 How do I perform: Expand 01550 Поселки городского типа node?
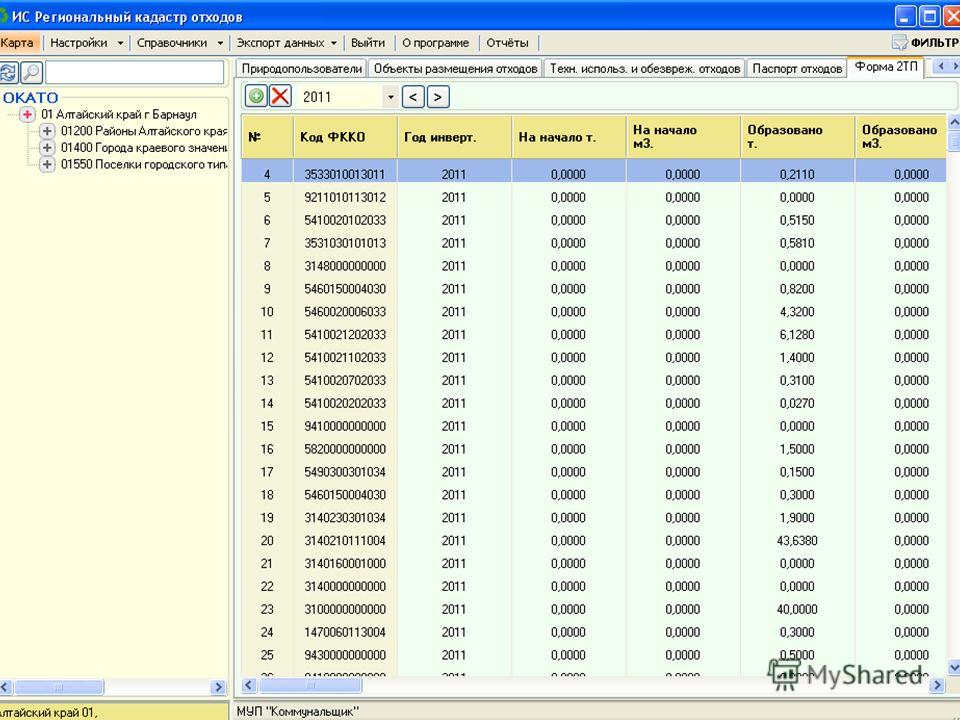[47, 164]
